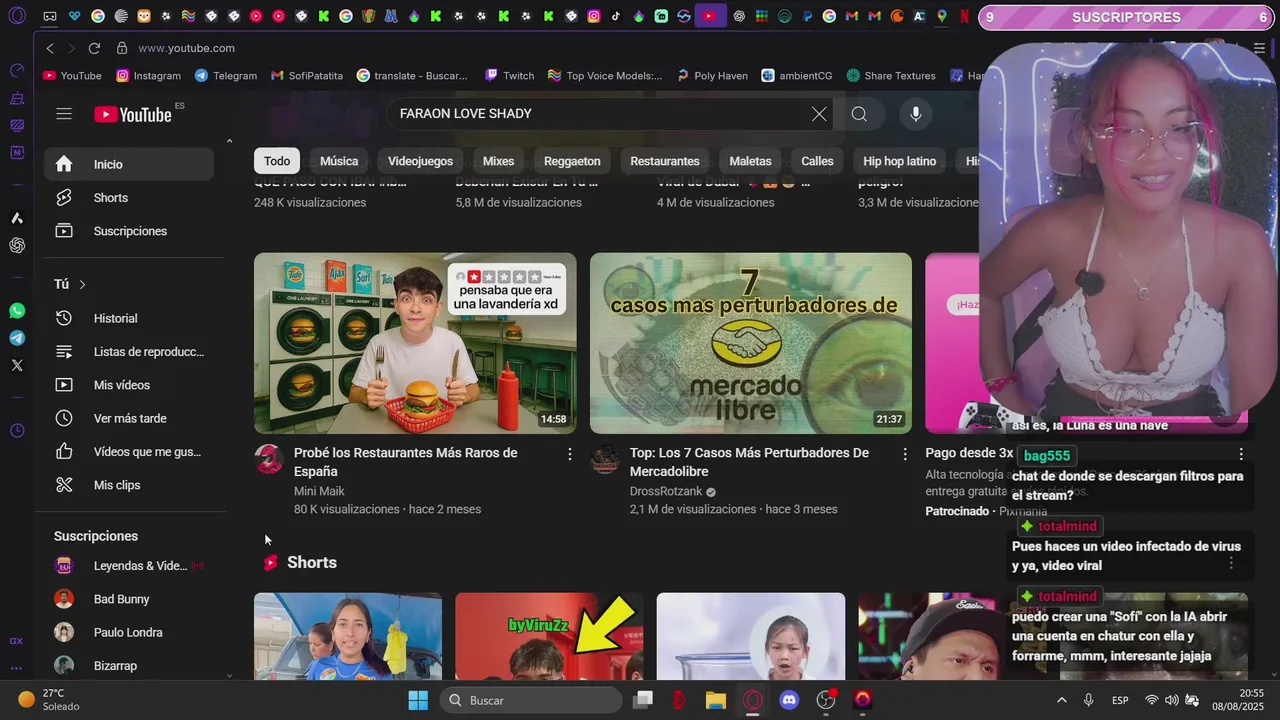The image size is (1280, 720).
Task: Open the Poly Haven bookmark
Action: tap(712, 76)
